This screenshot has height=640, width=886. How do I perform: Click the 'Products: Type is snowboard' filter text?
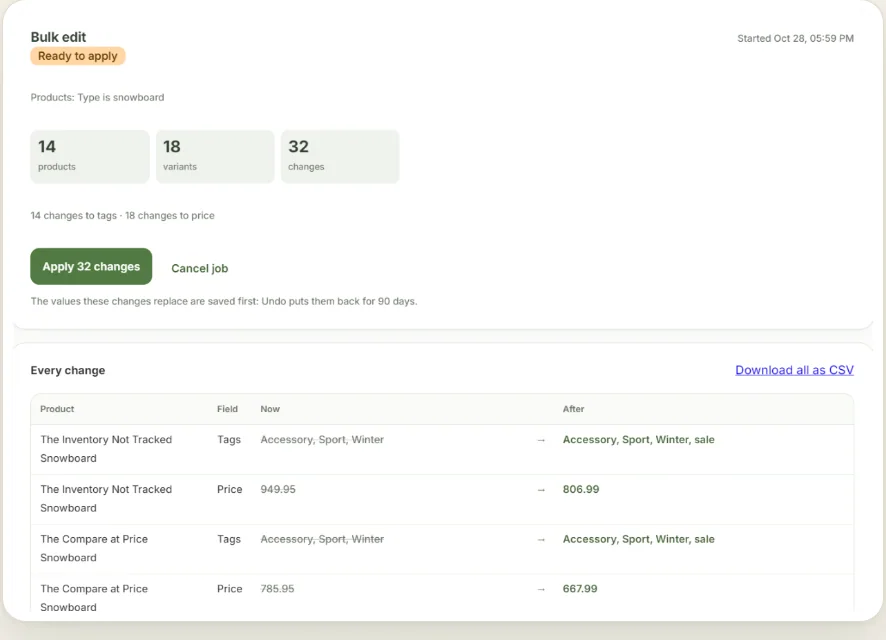(x=97, y=97)
